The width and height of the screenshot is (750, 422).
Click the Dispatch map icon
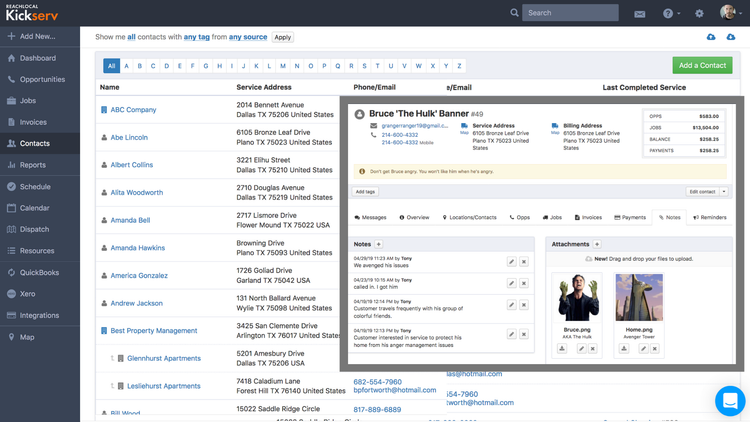11,229
